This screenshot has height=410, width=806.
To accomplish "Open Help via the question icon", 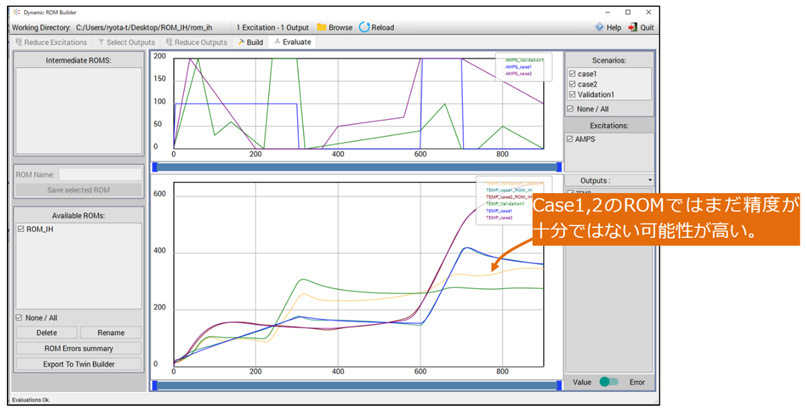I will (x=599, y=27).
